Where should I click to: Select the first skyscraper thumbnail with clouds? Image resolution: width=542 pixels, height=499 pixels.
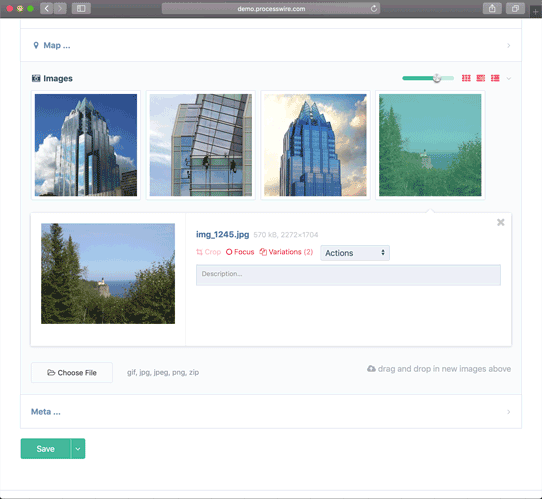pos(86,145)
